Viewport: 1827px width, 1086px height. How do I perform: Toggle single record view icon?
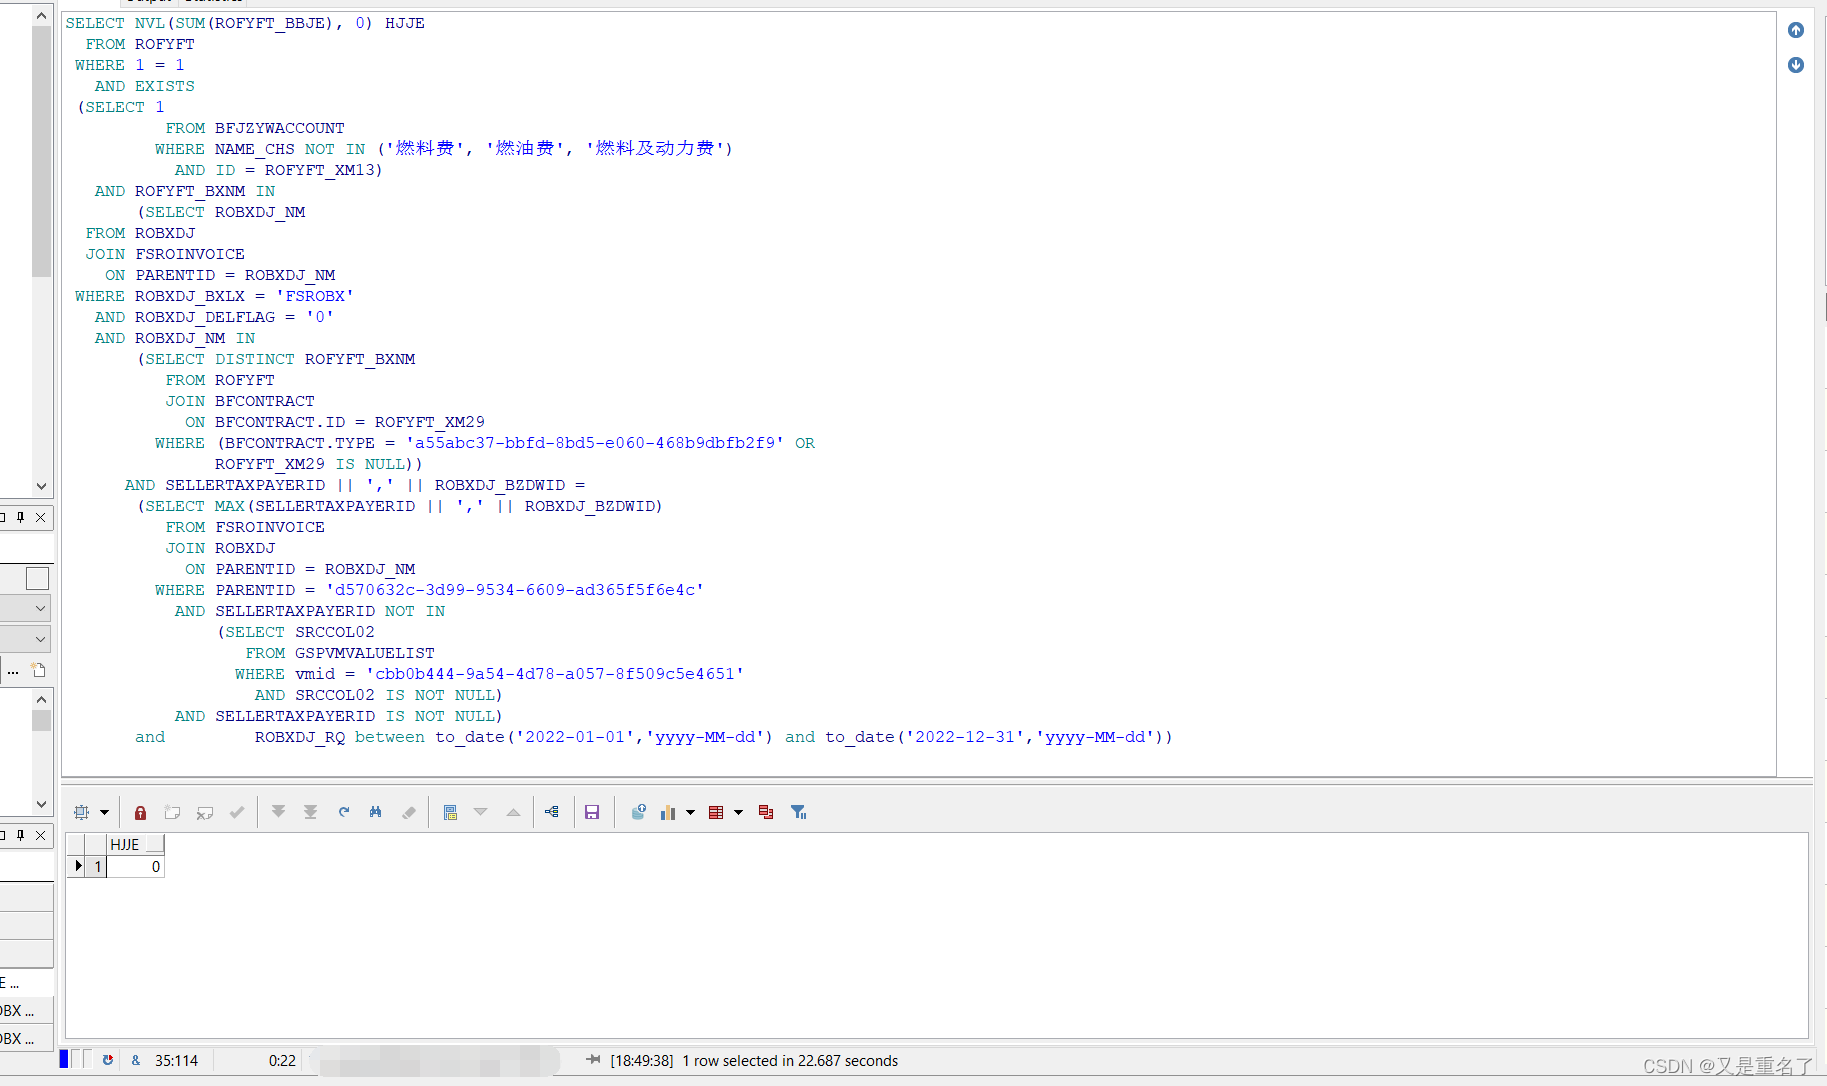tap(450, 813)
